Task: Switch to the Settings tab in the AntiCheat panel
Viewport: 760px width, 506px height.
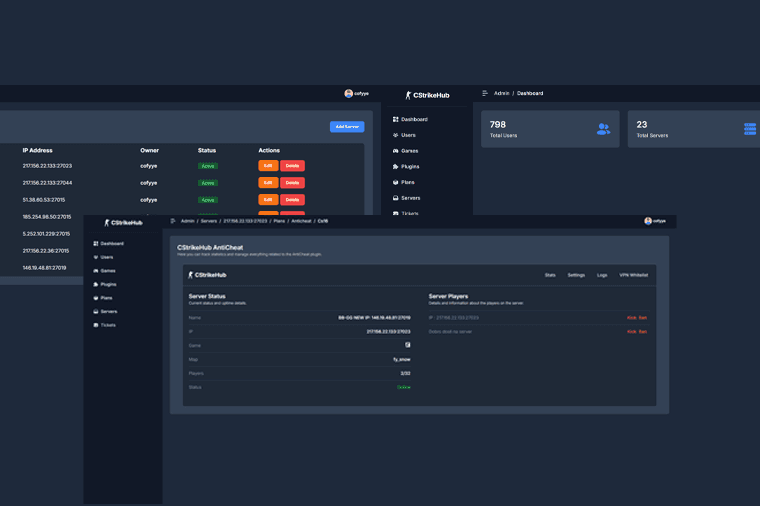Action: click(x=576, y=275)
